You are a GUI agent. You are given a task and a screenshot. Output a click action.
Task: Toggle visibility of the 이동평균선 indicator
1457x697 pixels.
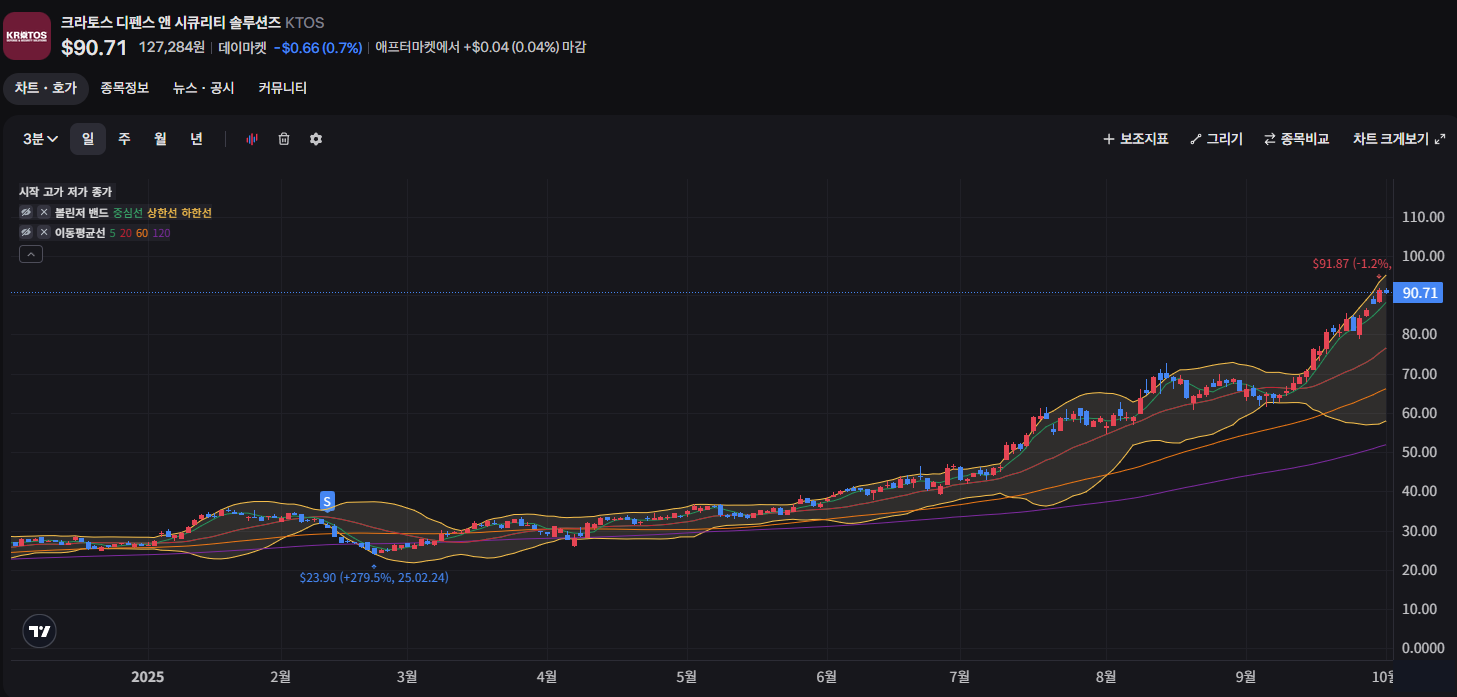click(27, 232)
